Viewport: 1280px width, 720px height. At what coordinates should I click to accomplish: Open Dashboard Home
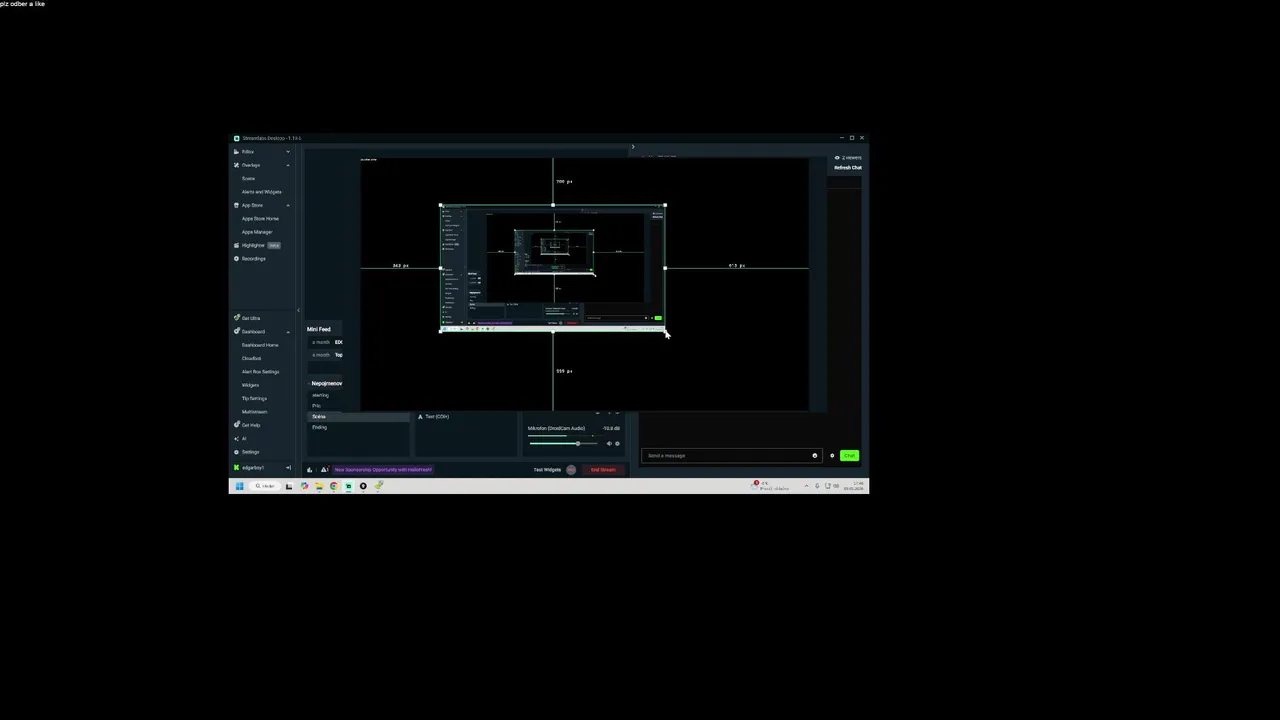(x=260, y=345)
